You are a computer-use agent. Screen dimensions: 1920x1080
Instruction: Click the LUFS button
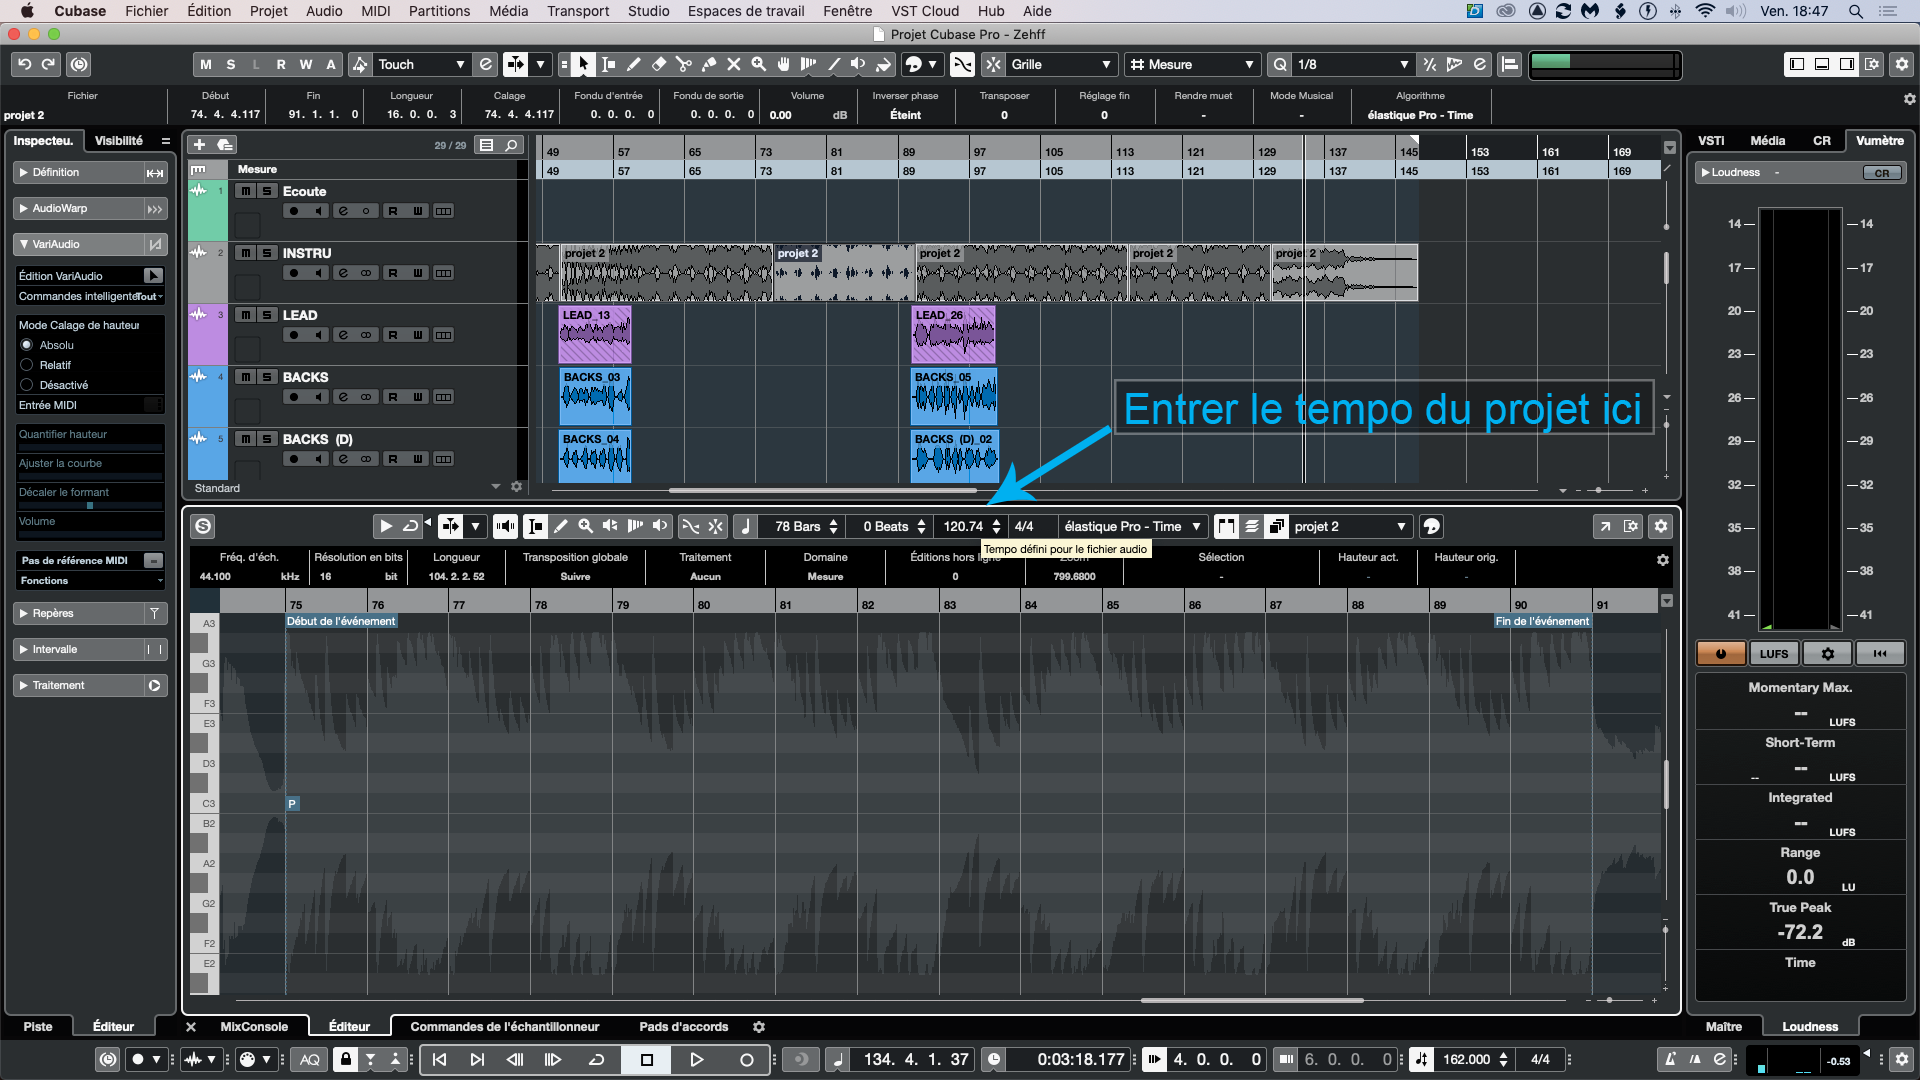[1774, 654]
